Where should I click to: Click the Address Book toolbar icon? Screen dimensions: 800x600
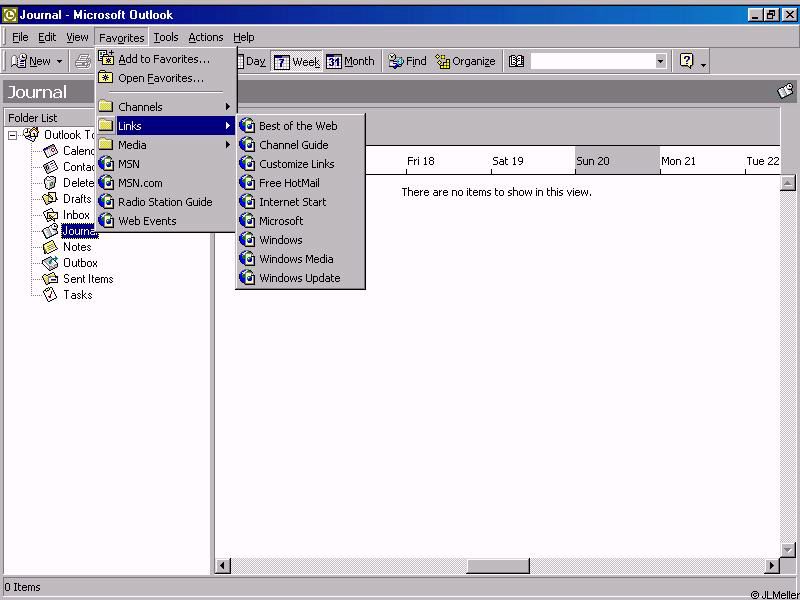click(x=516, y=61)
